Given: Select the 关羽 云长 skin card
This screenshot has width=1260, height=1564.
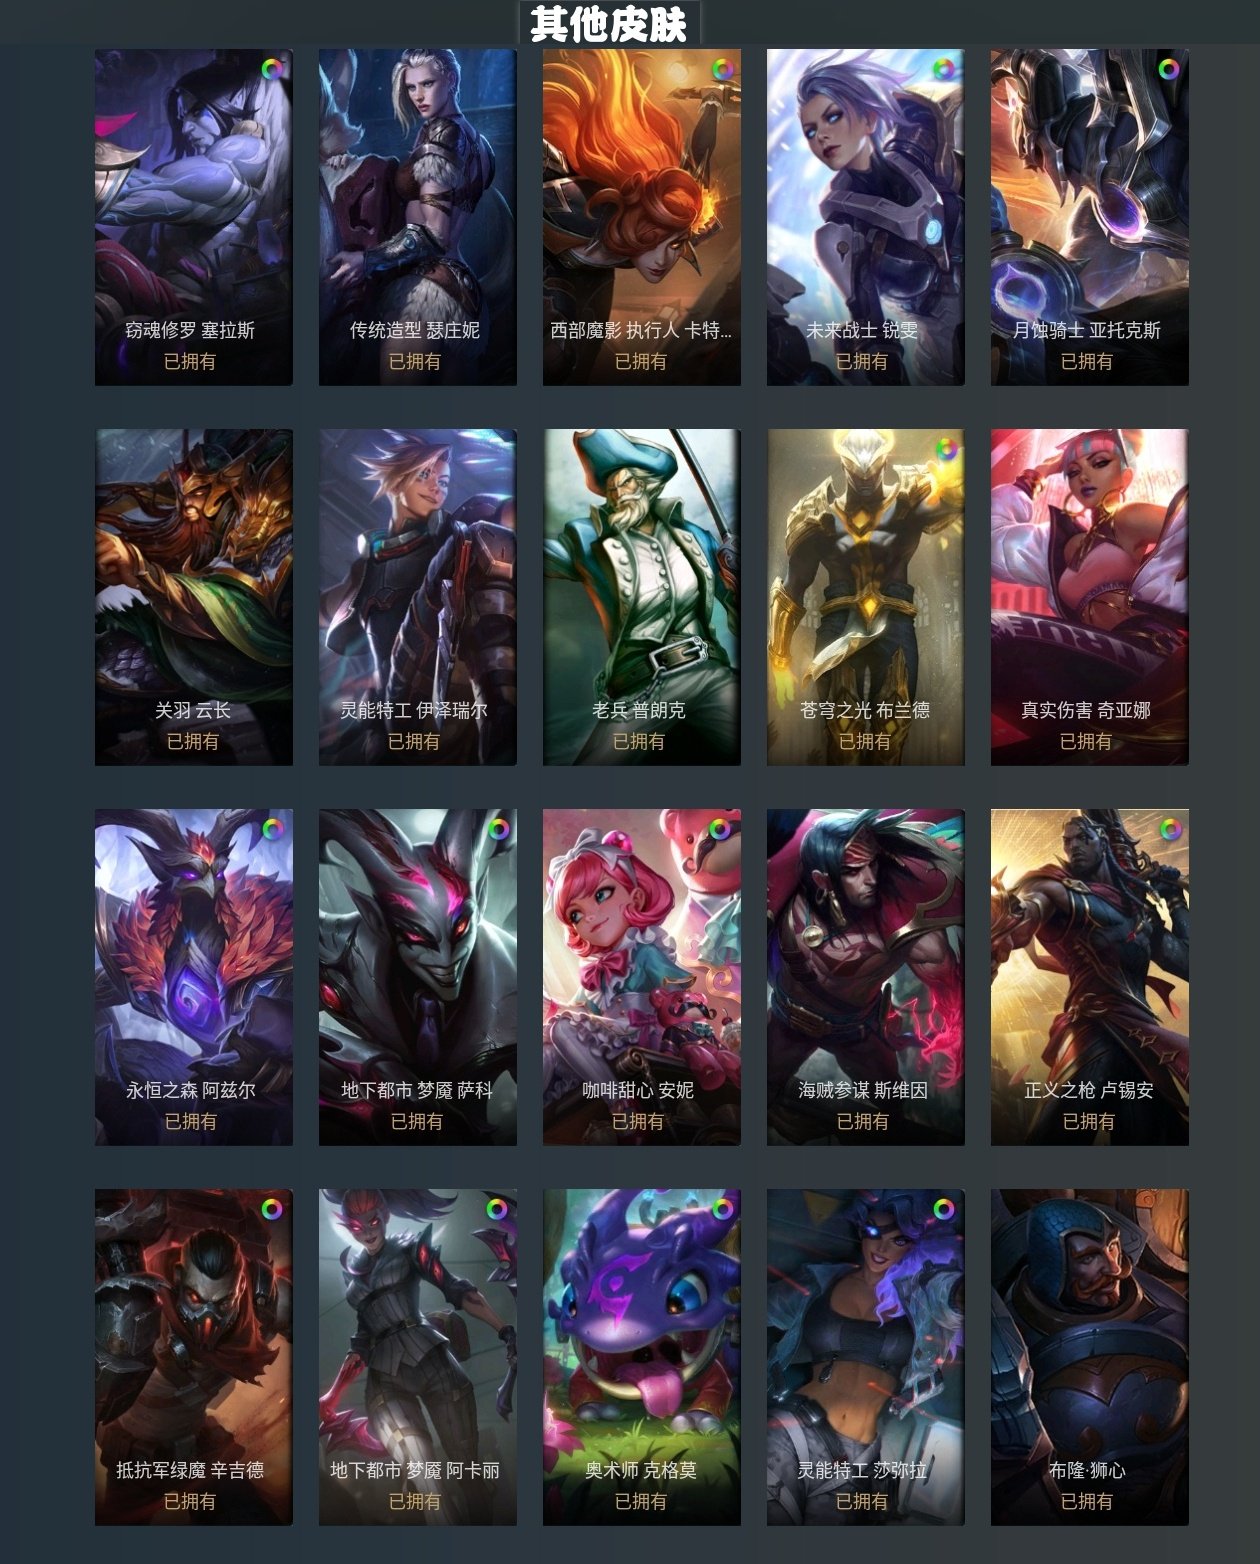Looking at the screenshot, I should click(x=194, y=598).
